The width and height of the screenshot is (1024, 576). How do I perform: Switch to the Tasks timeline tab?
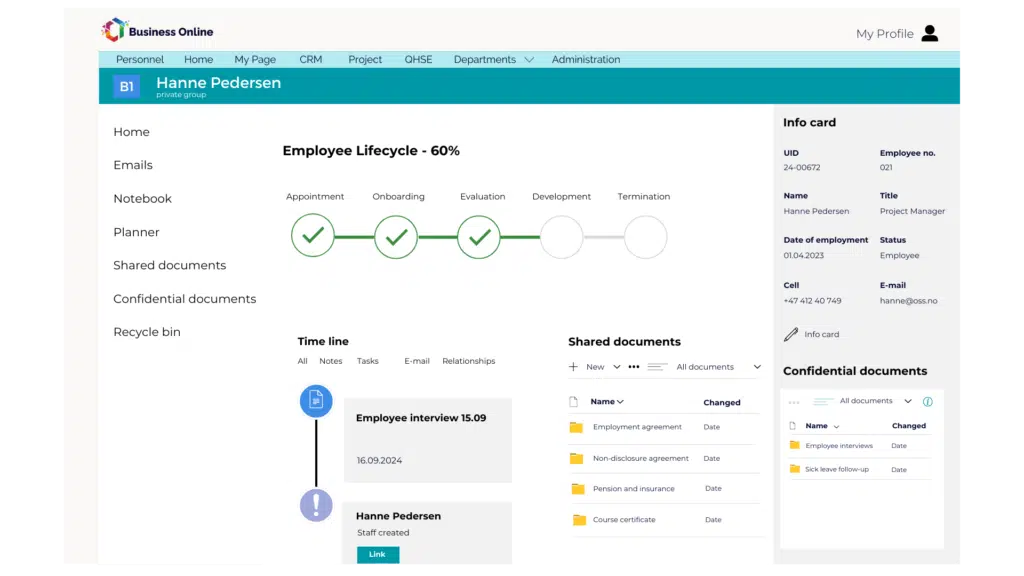[x=368, y=361]
